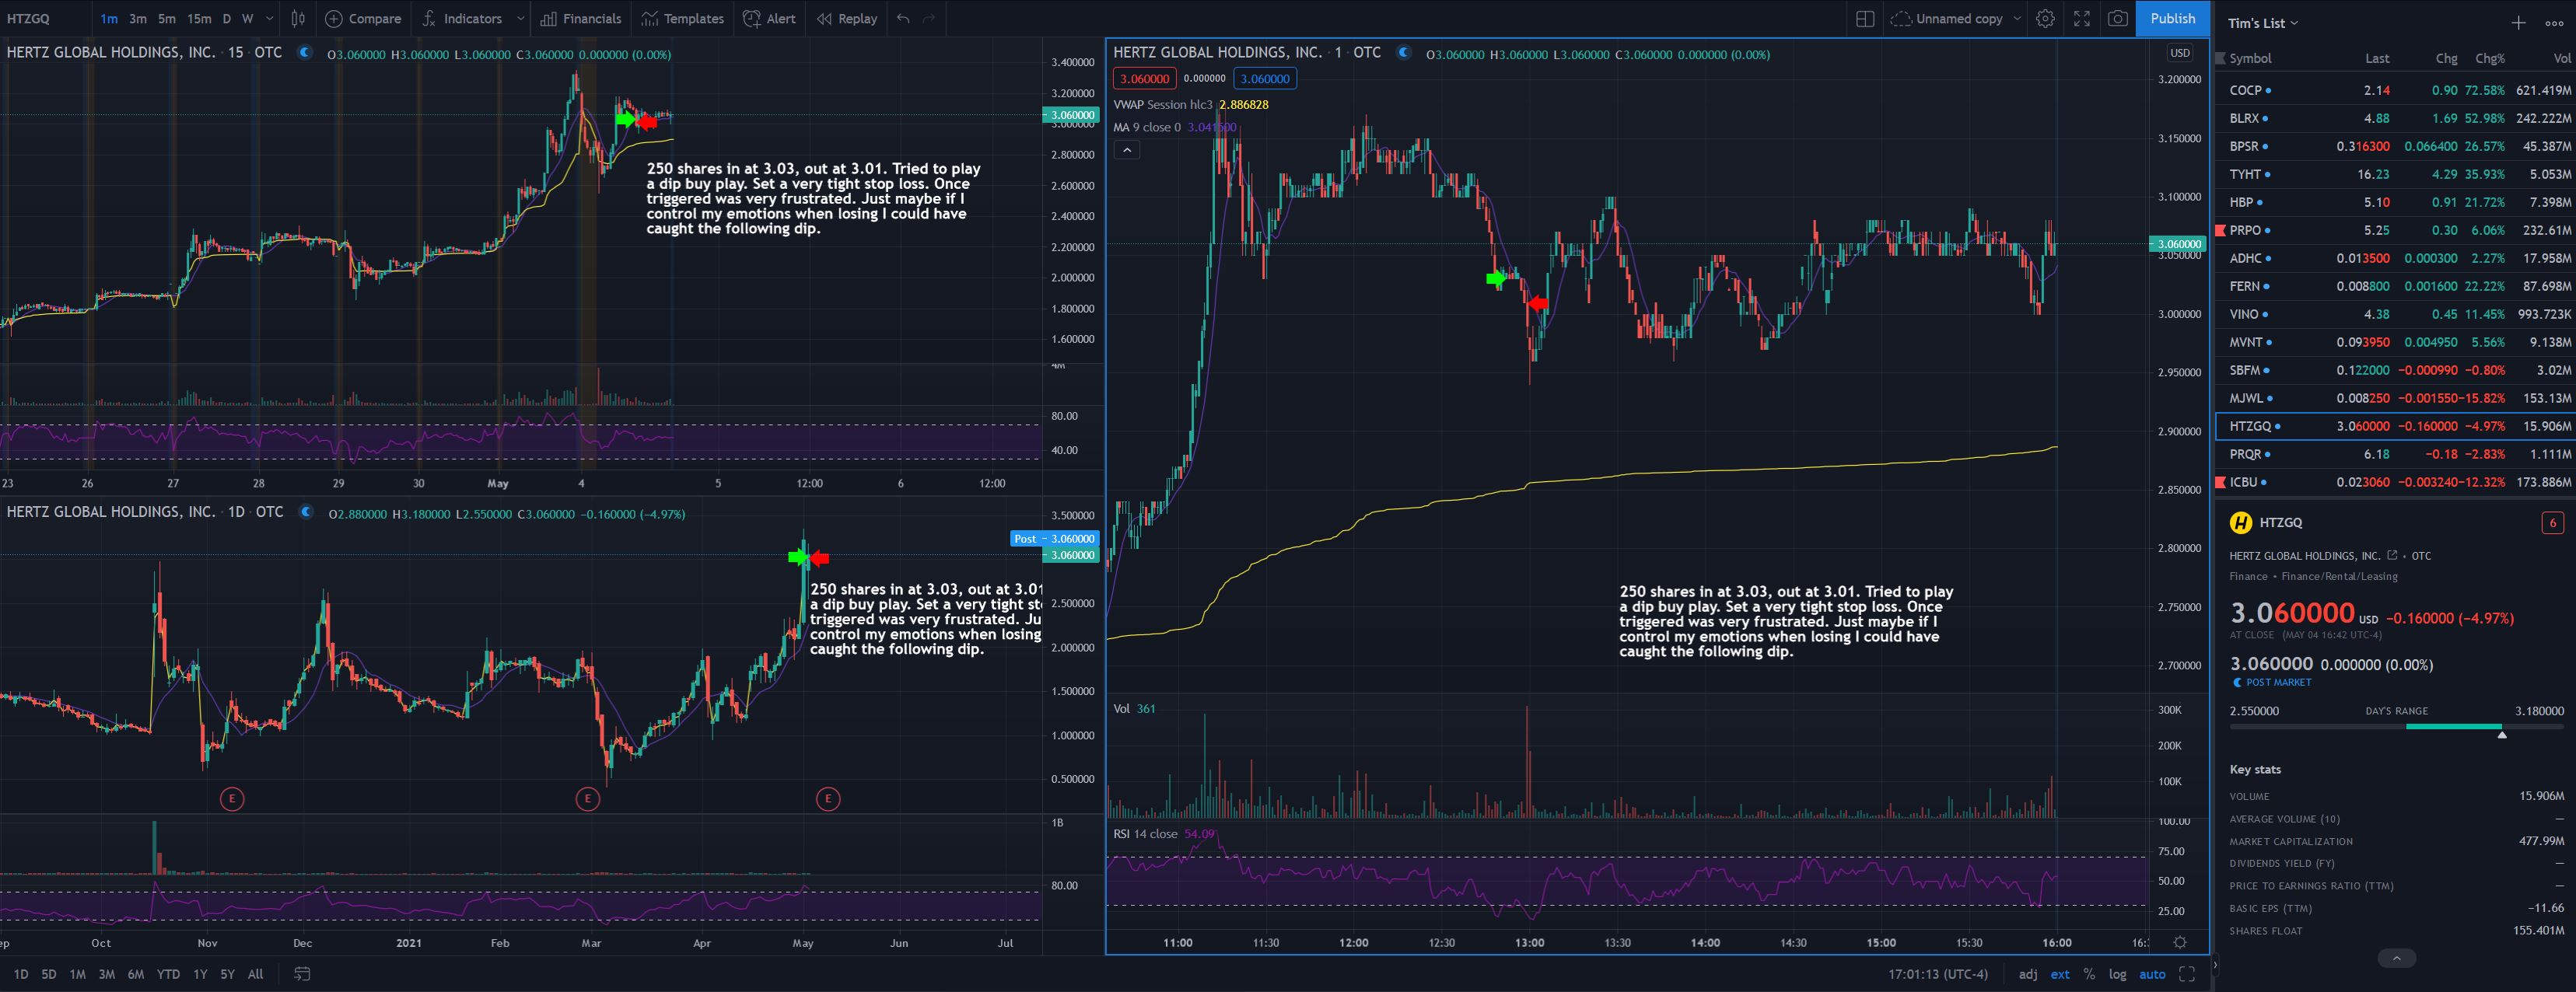The image size is (2576, 992).
Task: Collapse the indicator legend on the 1-minute chart
Action: (1126, 150)
